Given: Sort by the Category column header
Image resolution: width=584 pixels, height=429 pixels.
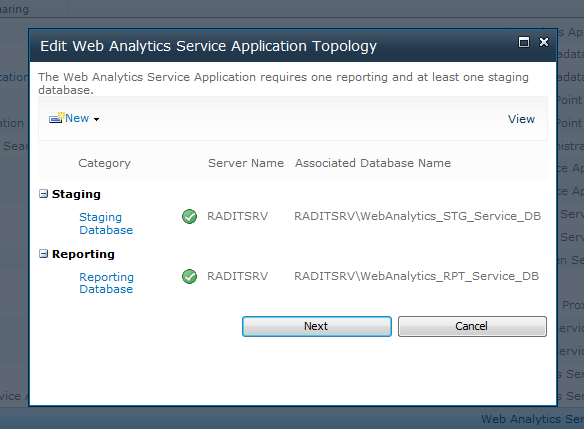Looking at the screenshot, I should point(104,163).
